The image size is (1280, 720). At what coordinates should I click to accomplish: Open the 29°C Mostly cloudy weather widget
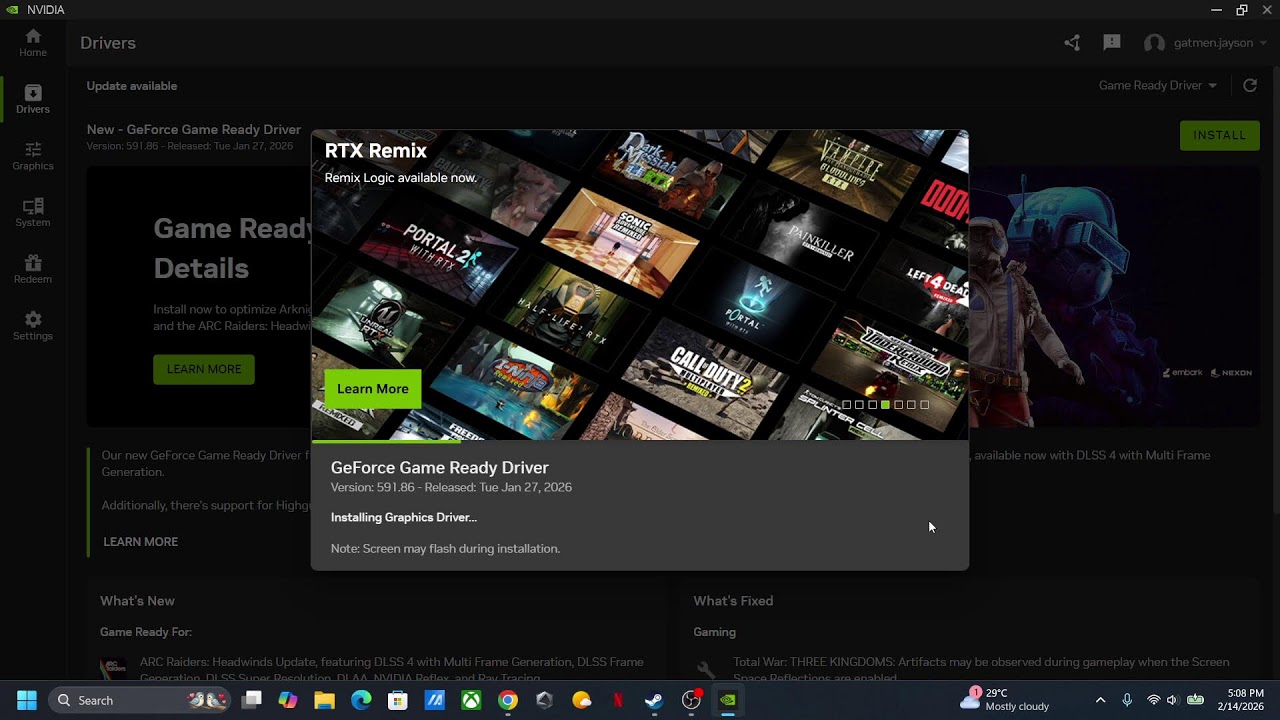(1005, 700)
